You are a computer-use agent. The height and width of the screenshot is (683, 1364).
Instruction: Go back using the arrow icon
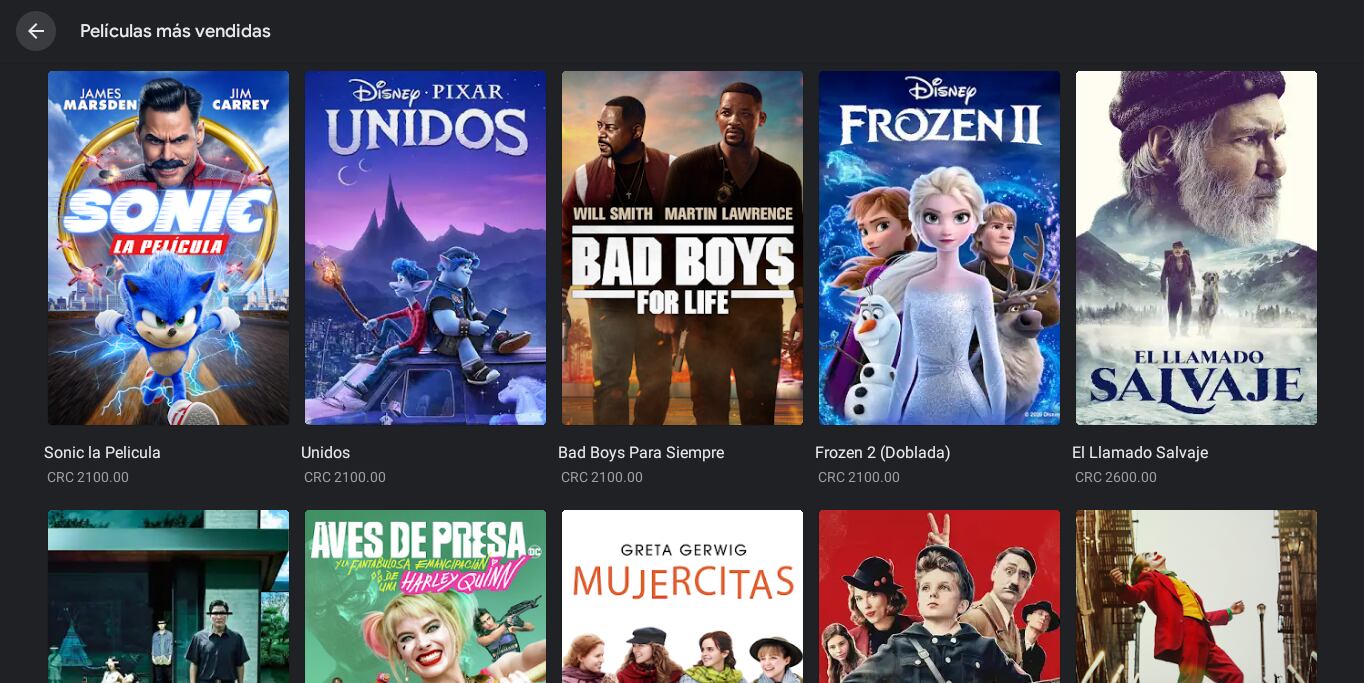[x=36, y=31]
